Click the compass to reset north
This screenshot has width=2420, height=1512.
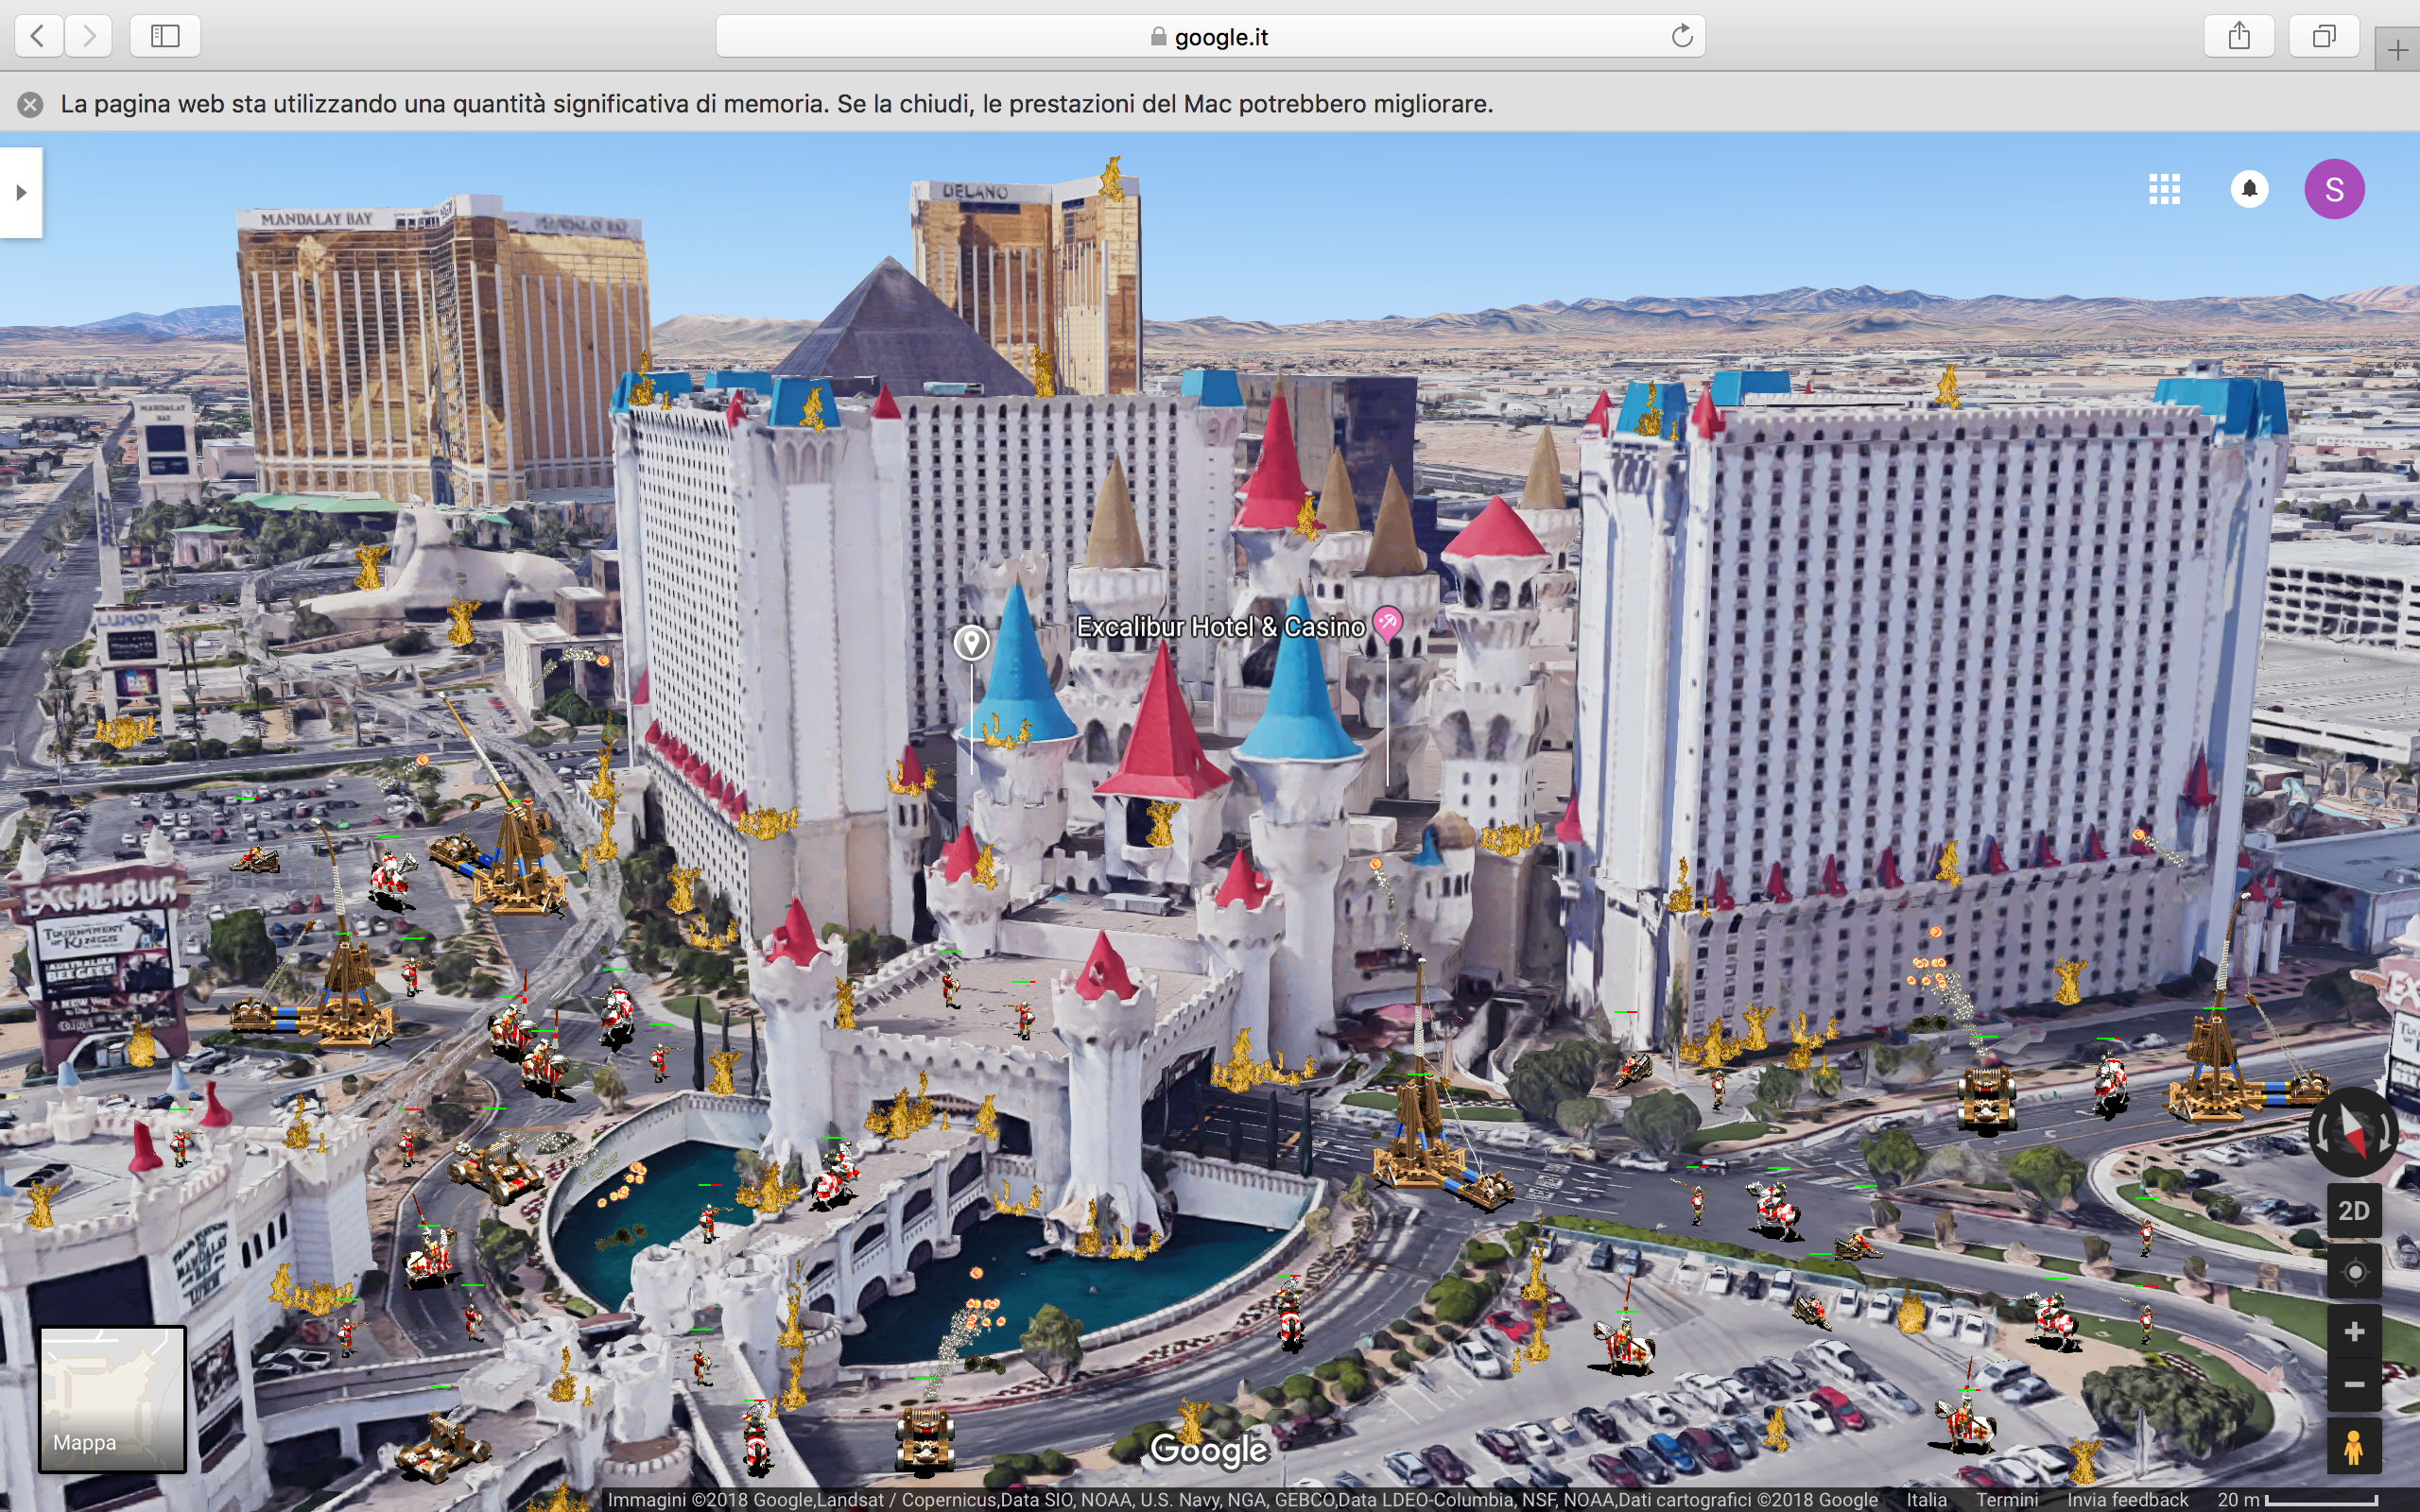click(2354, 1131)
